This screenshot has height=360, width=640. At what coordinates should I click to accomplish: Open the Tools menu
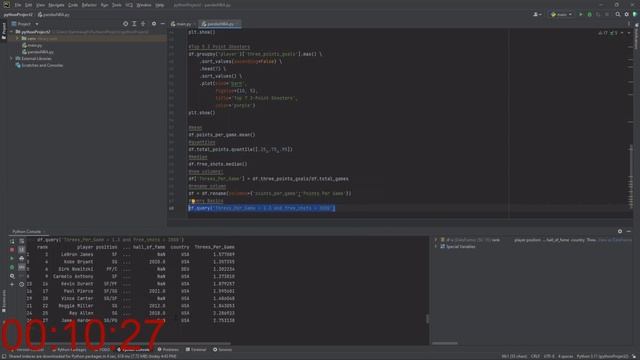(x=117, y=5)
